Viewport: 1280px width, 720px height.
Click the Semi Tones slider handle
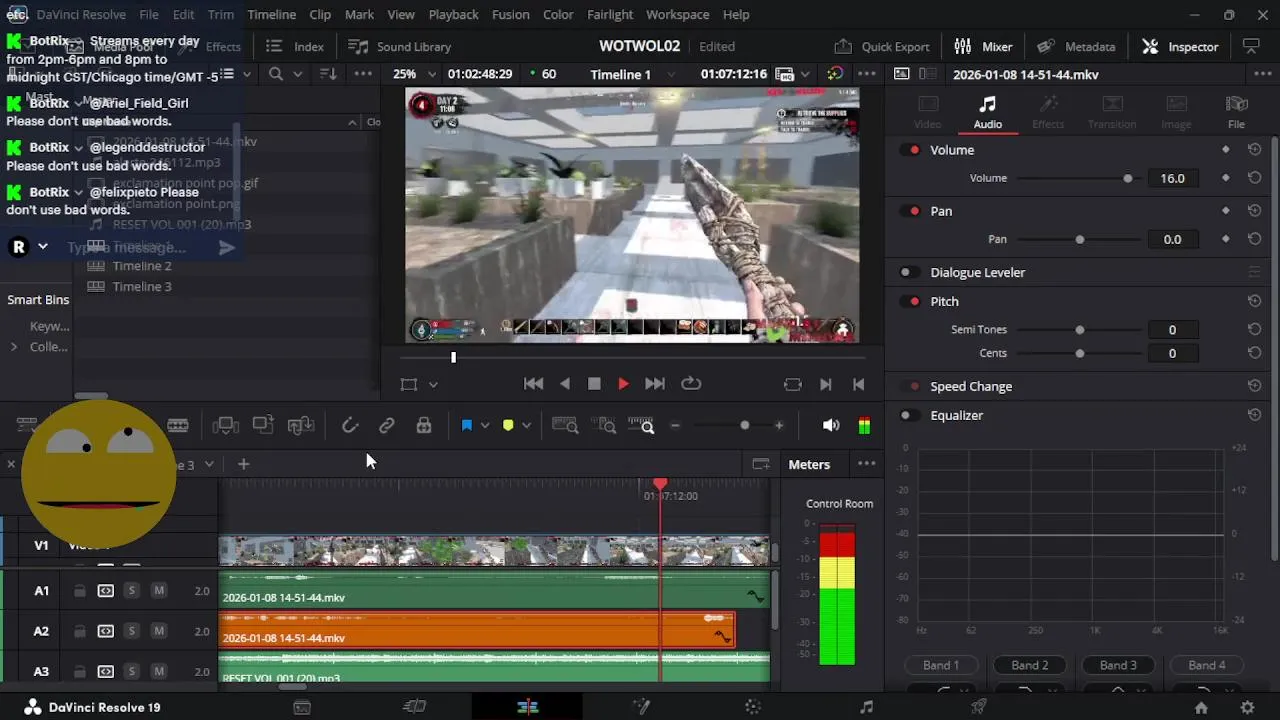[1080, 329]
